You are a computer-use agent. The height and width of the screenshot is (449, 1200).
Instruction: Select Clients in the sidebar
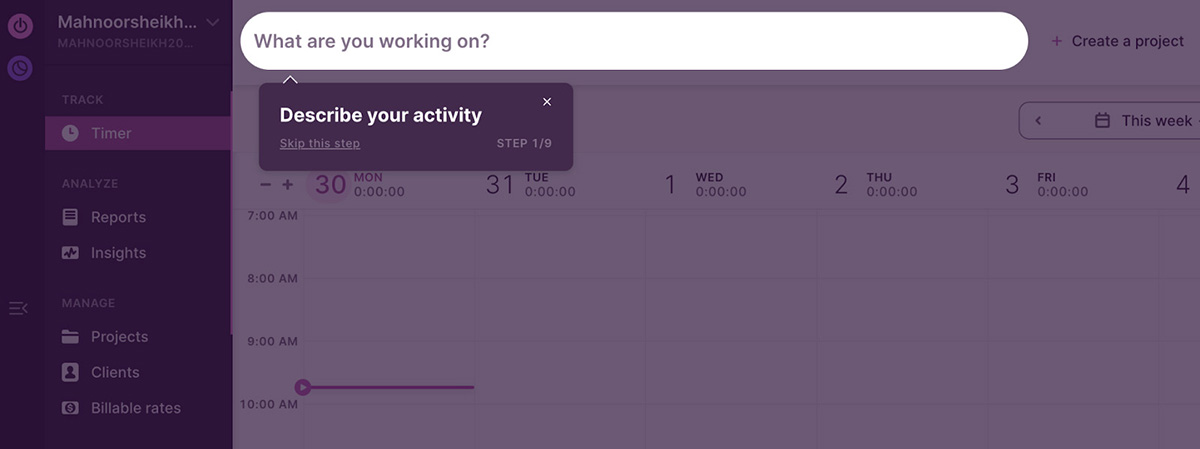tap(115, 372)
